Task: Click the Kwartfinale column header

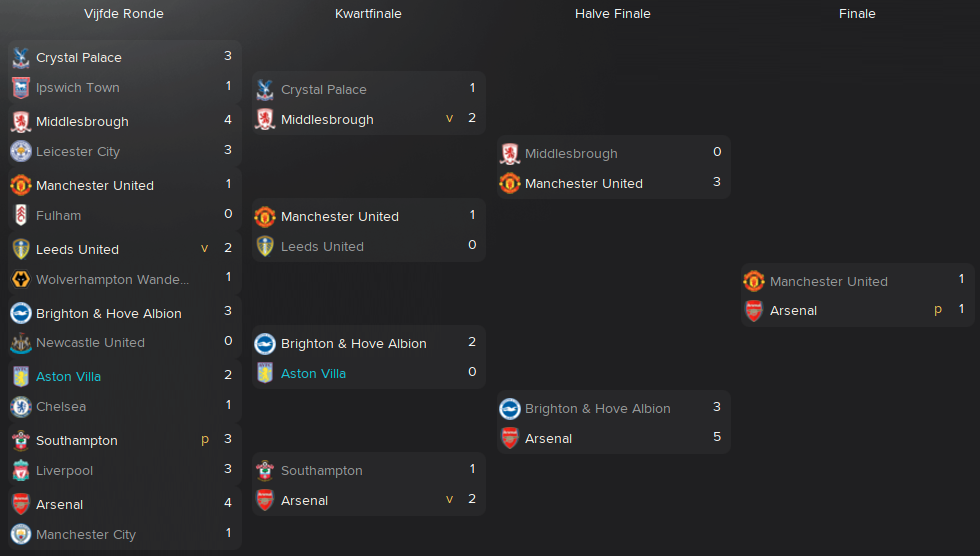Action: coord(368,14)
